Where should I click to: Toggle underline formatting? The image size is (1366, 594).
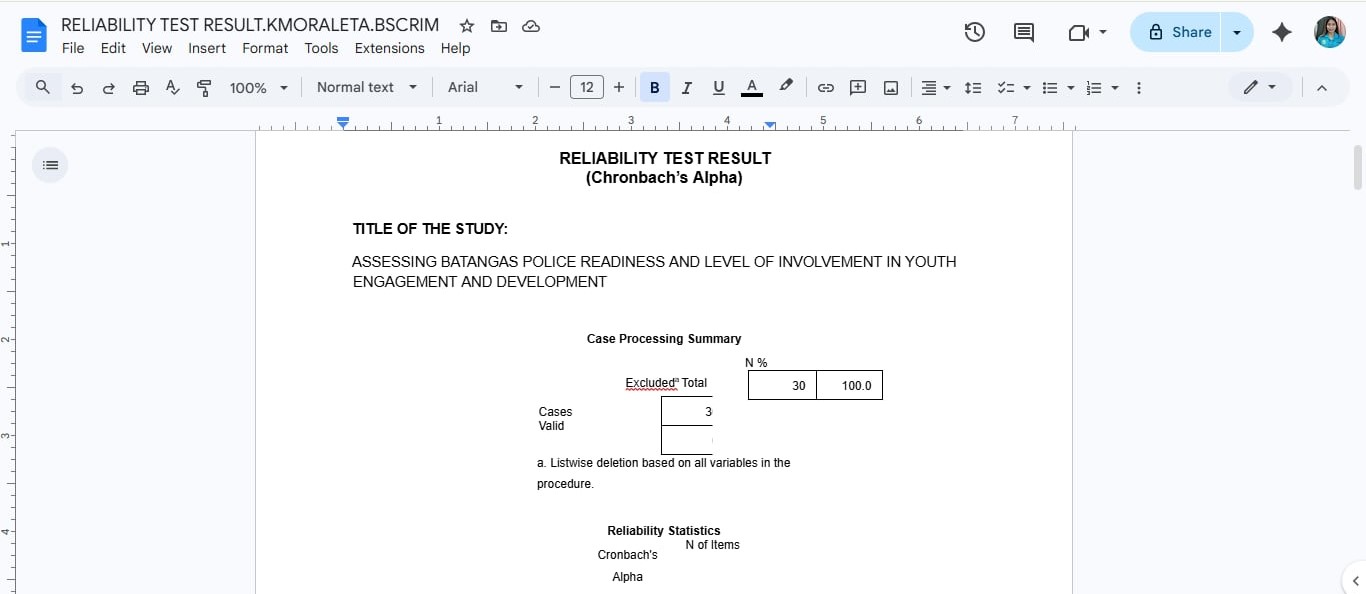point(718,88)
